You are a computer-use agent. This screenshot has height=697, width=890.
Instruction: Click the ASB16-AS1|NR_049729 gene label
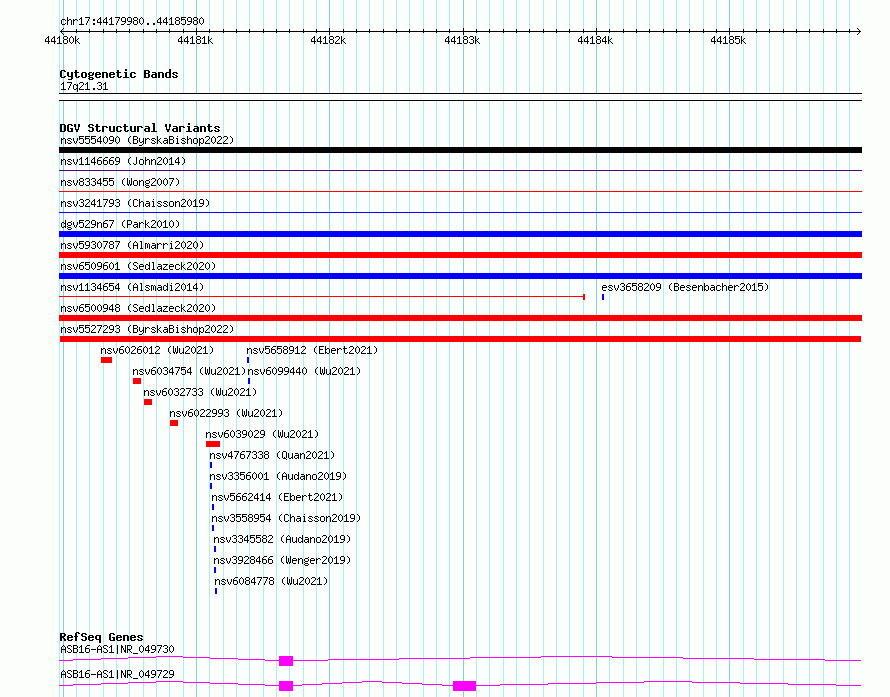(117, 674)
